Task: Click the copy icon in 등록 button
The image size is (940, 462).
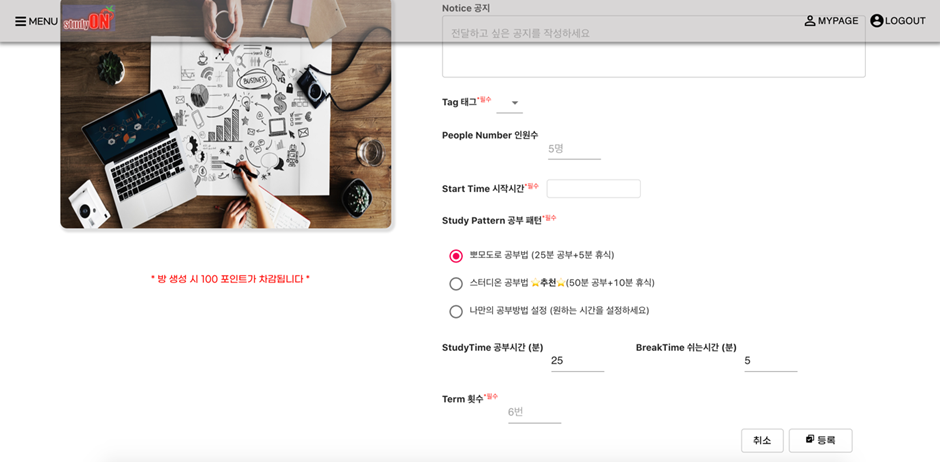Action: click(x=810, y=439)
